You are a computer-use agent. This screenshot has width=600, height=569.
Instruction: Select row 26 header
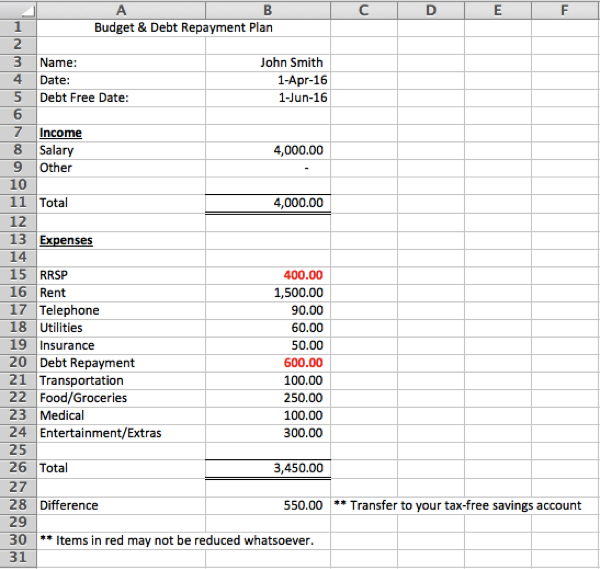pyautogui.click(x=18, y=467)
